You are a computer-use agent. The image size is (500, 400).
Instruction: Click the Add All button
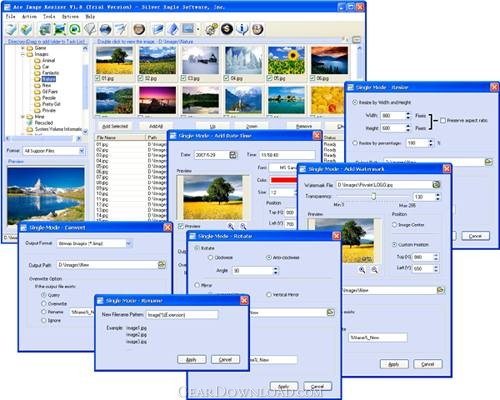[x=156, y=126]
